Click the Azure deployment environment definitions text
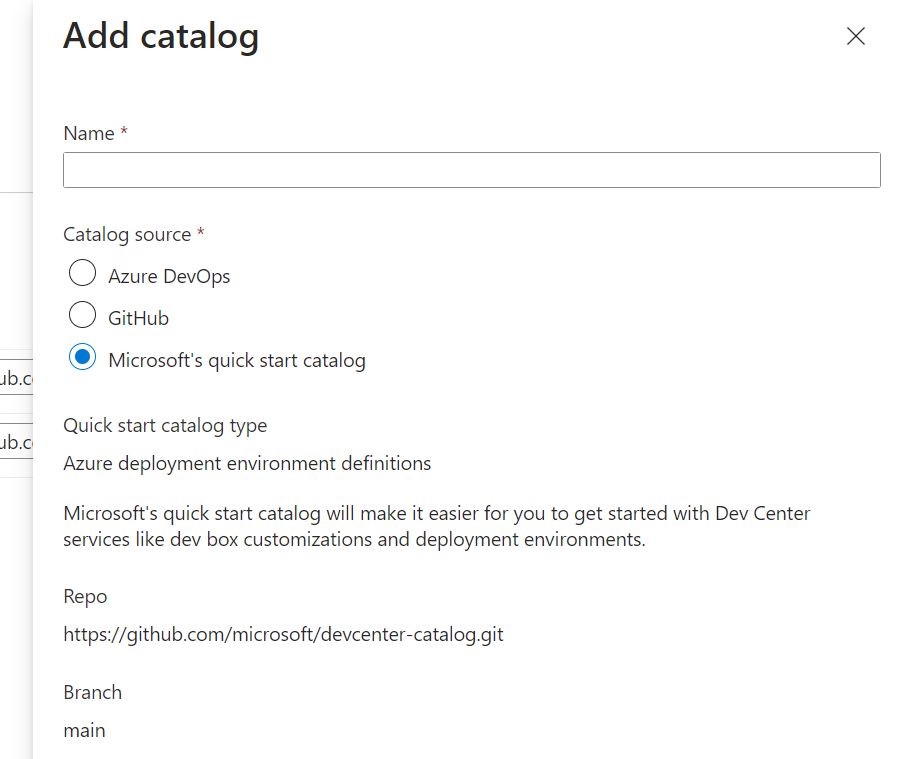This screenshot has height=759, width=903. 247,463
